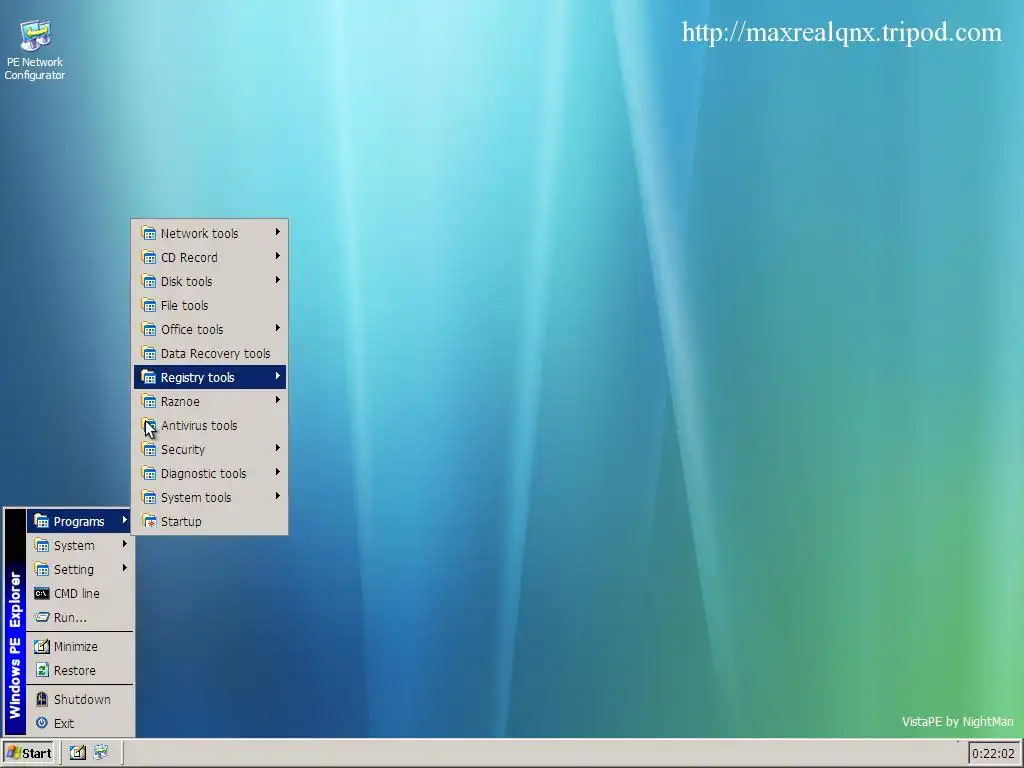Expand the Disk tools submenu arrow

(278, 280)
